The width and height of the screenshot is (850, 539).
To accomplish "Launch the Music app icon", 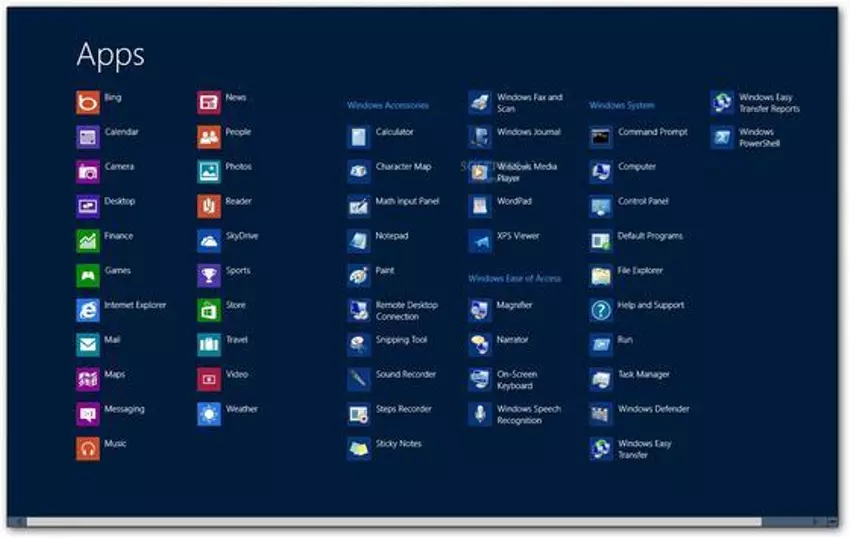I will (88, 449).
